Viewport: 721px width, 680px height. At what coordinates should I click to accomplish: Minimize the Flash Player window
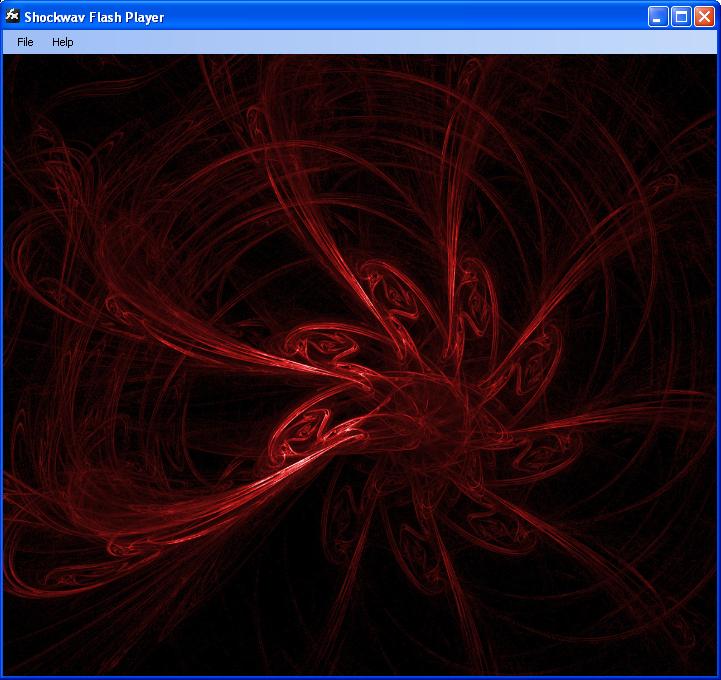[x=658, y=17]
